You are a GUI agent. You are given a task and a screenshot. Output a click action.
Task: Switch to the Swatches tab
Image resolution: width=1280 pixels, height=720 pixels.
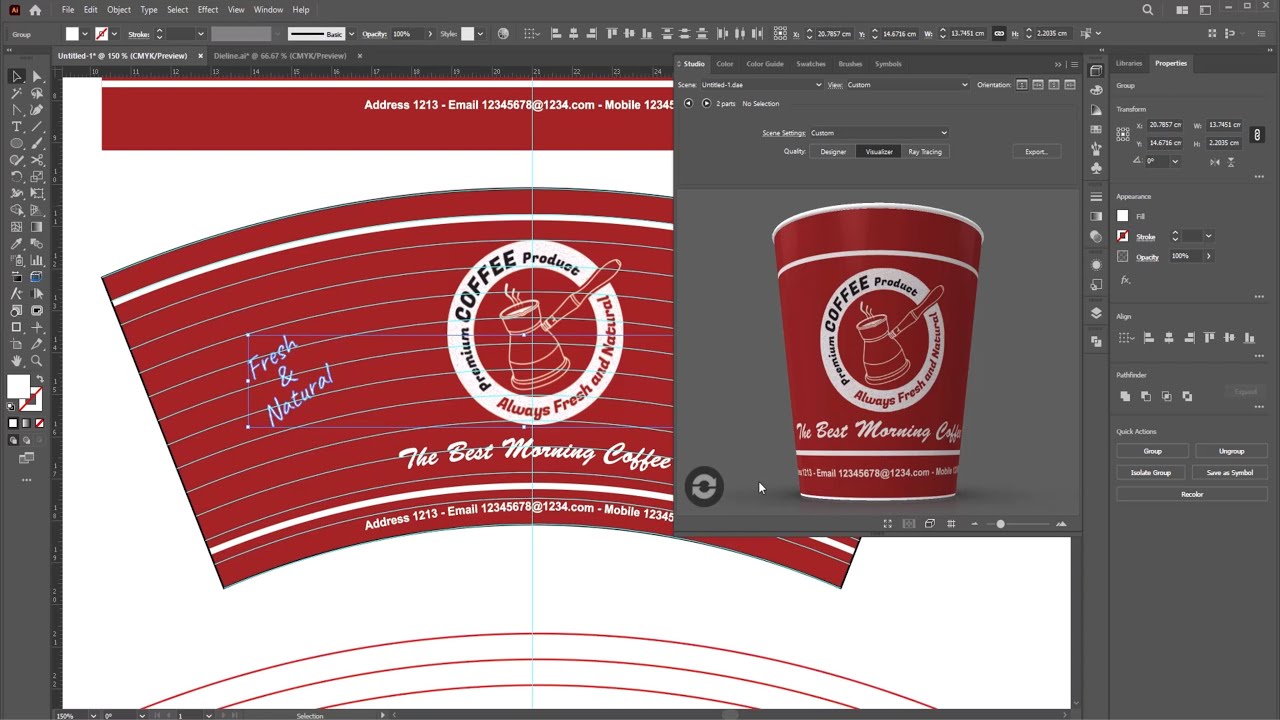[811, 64]
